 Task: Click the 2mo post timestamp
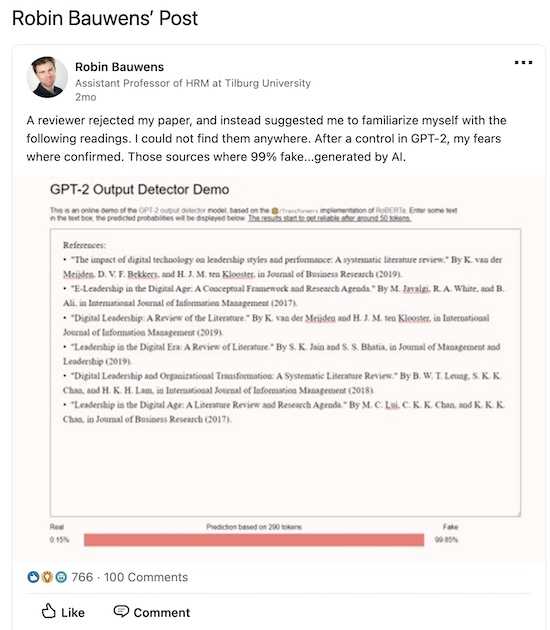click(x=86, y=97)
